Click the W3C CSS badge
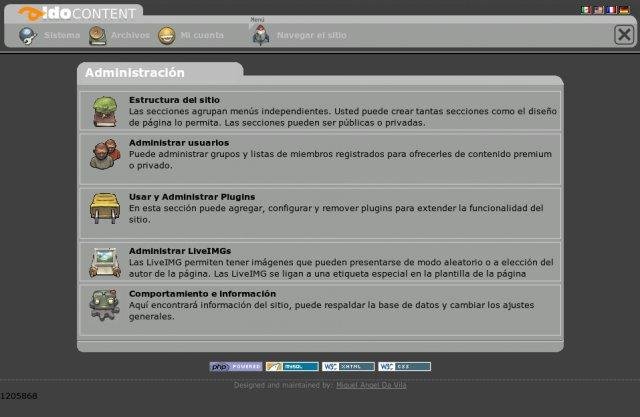 point(404,366)
